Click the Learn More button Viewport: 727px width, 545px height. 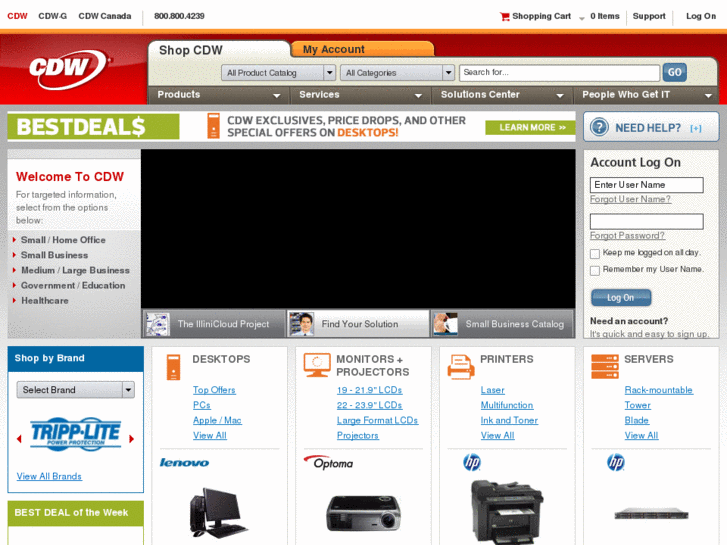pos(529,128)
